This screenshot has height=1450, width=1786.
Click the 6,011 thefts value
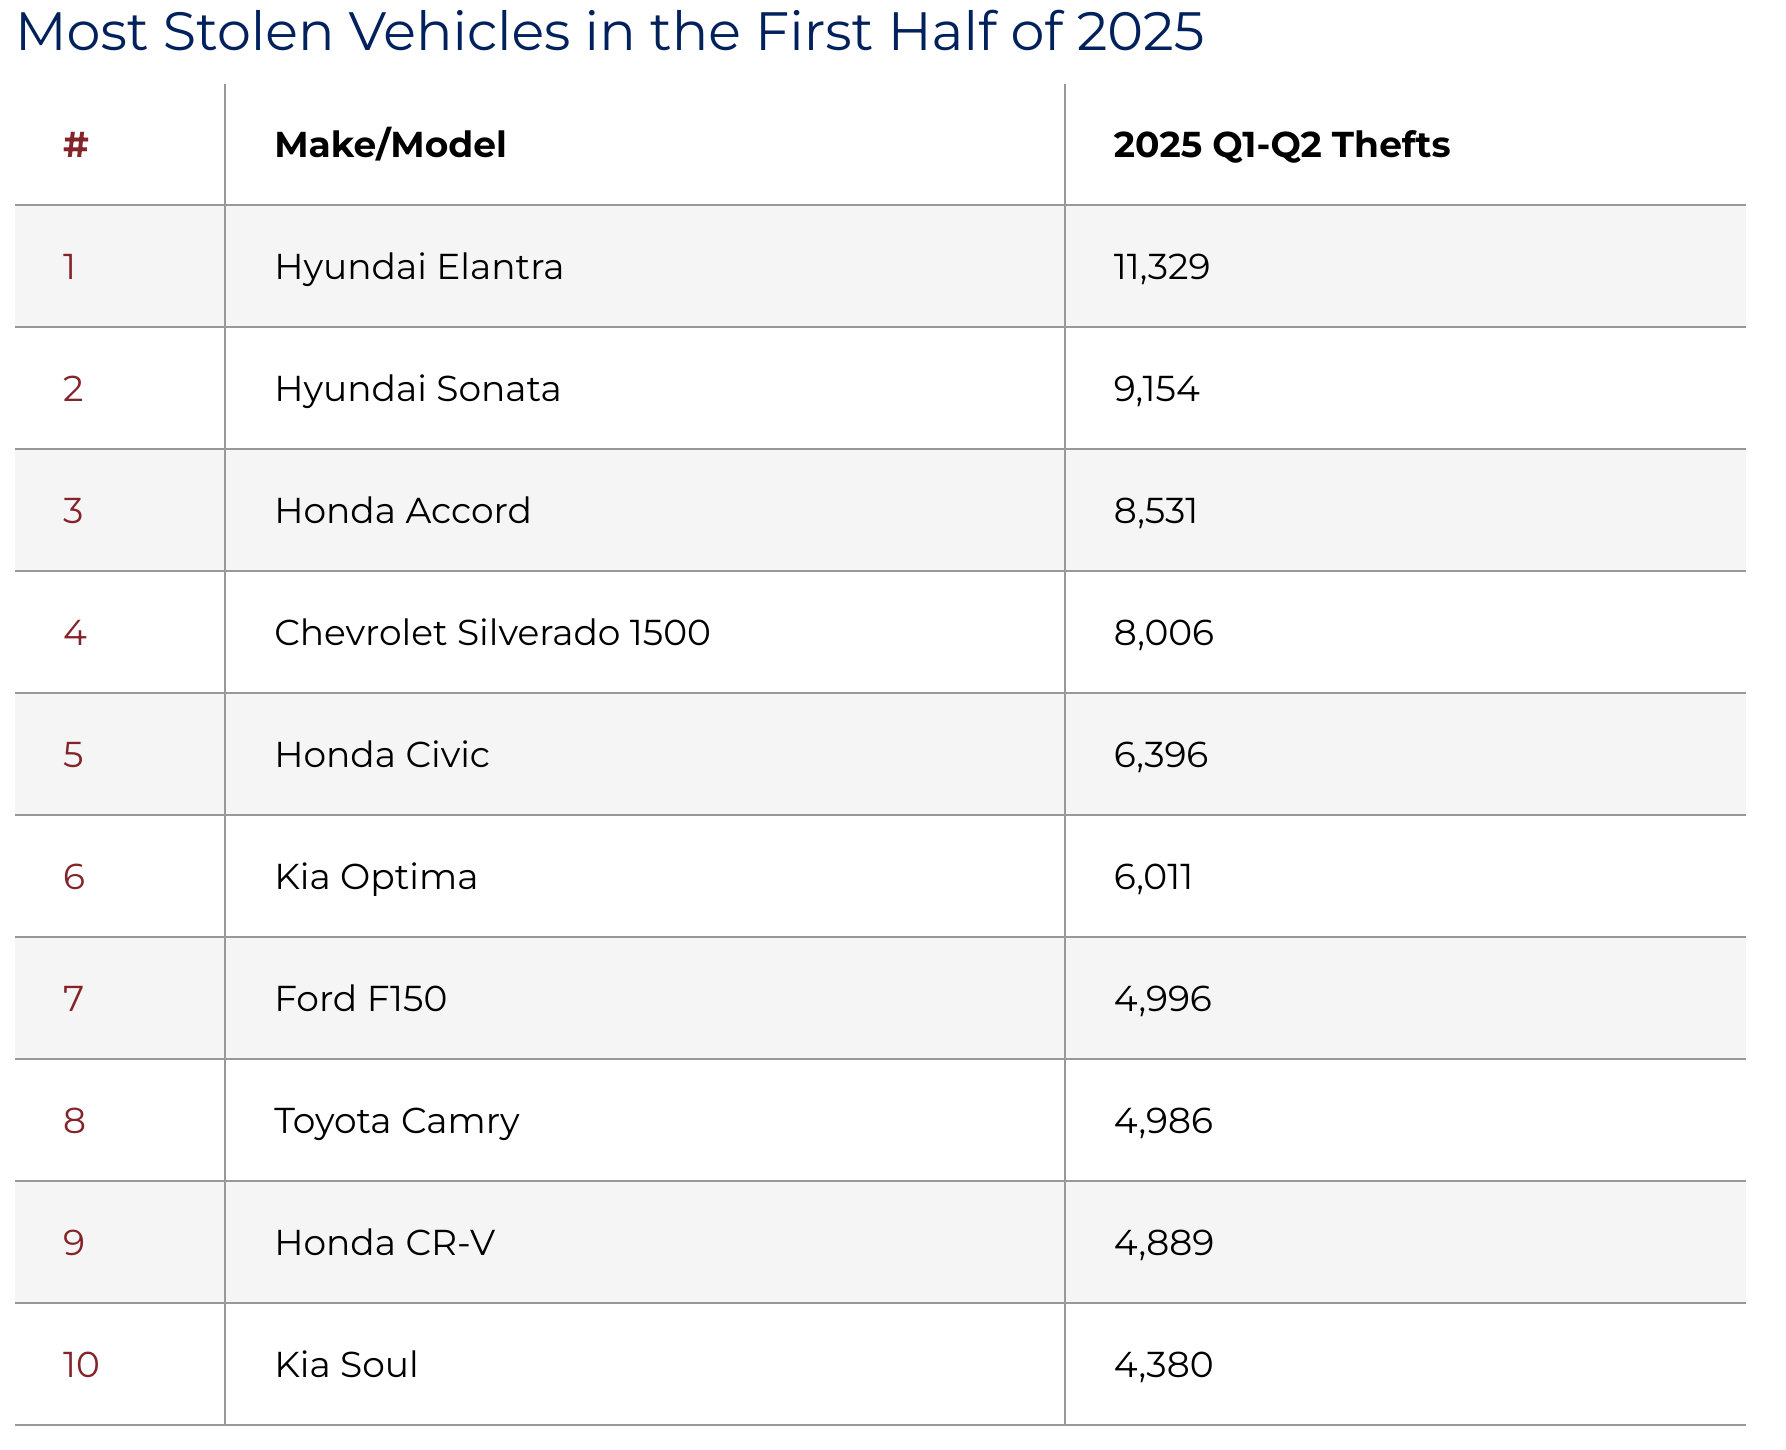pos(1153,877)
